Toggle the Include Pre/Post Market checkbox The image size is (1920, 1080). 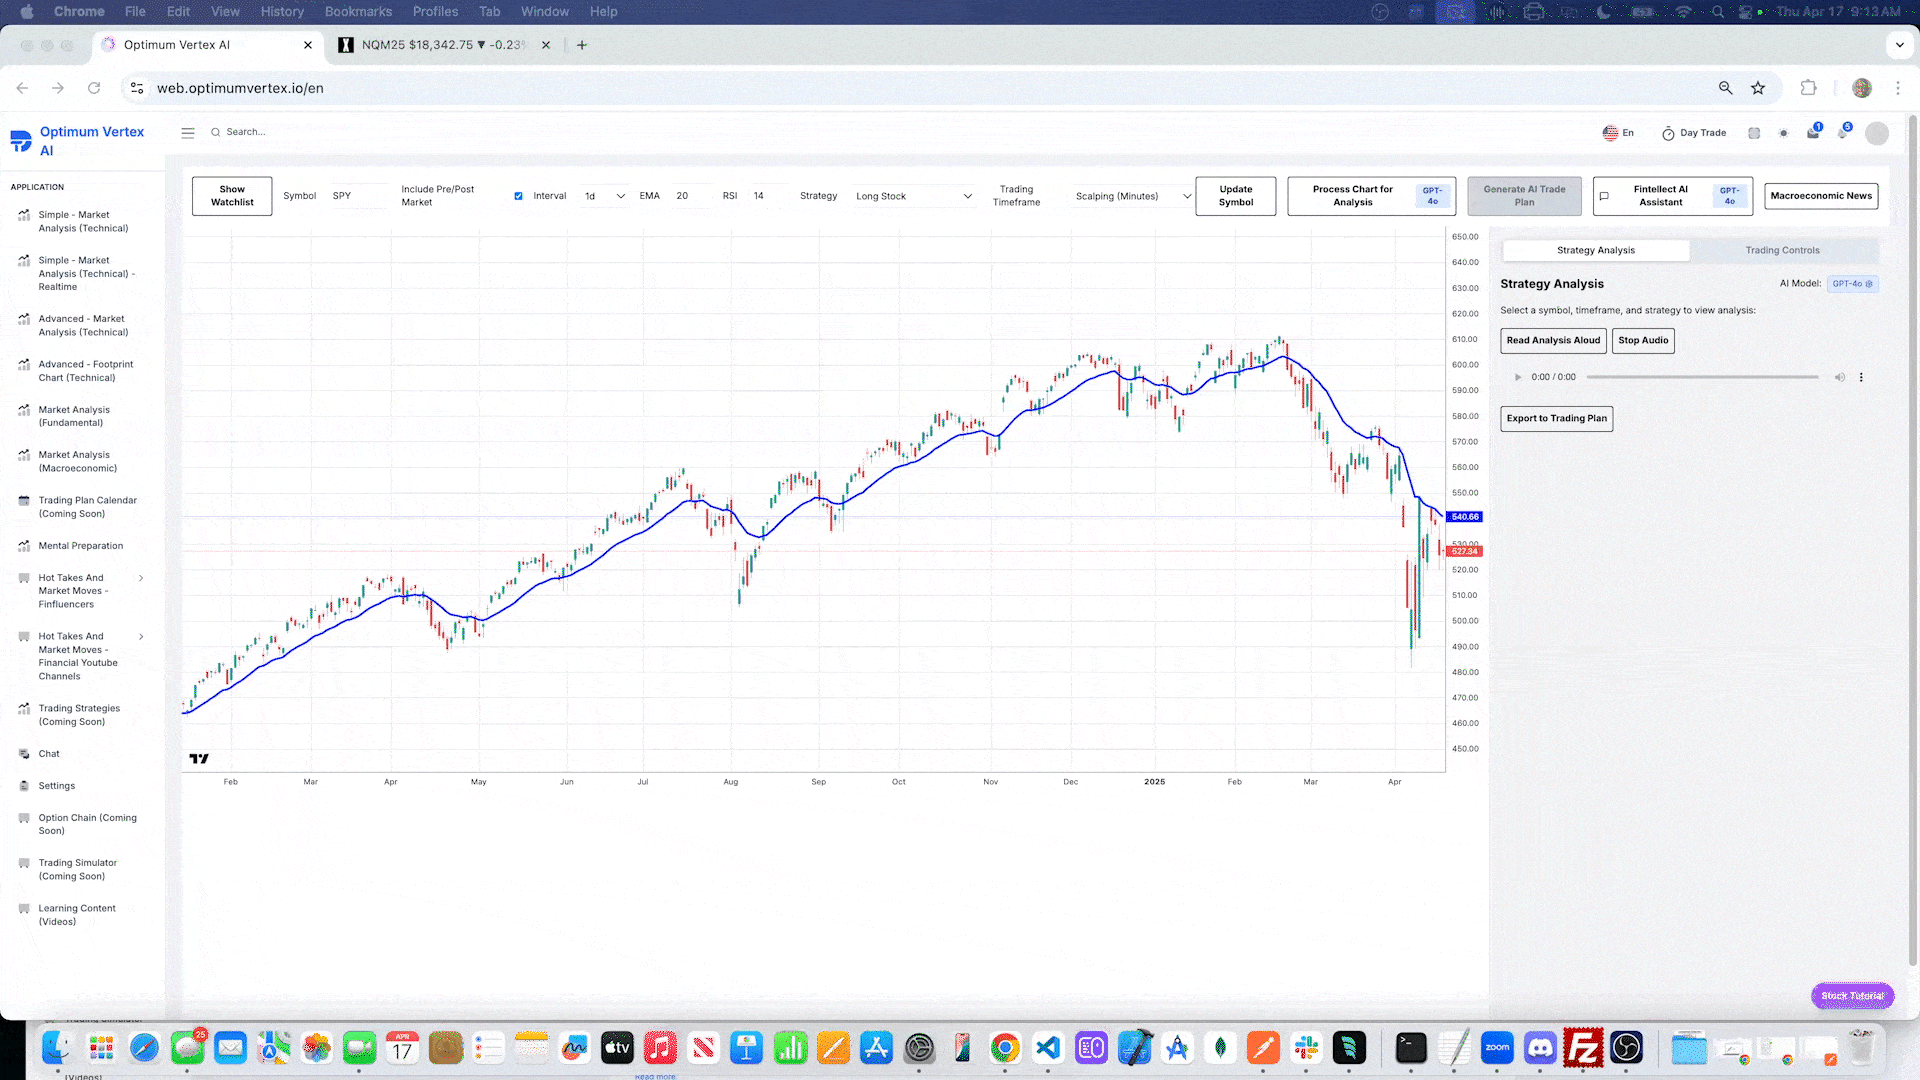pyautogui.click(x=518, y=196)
